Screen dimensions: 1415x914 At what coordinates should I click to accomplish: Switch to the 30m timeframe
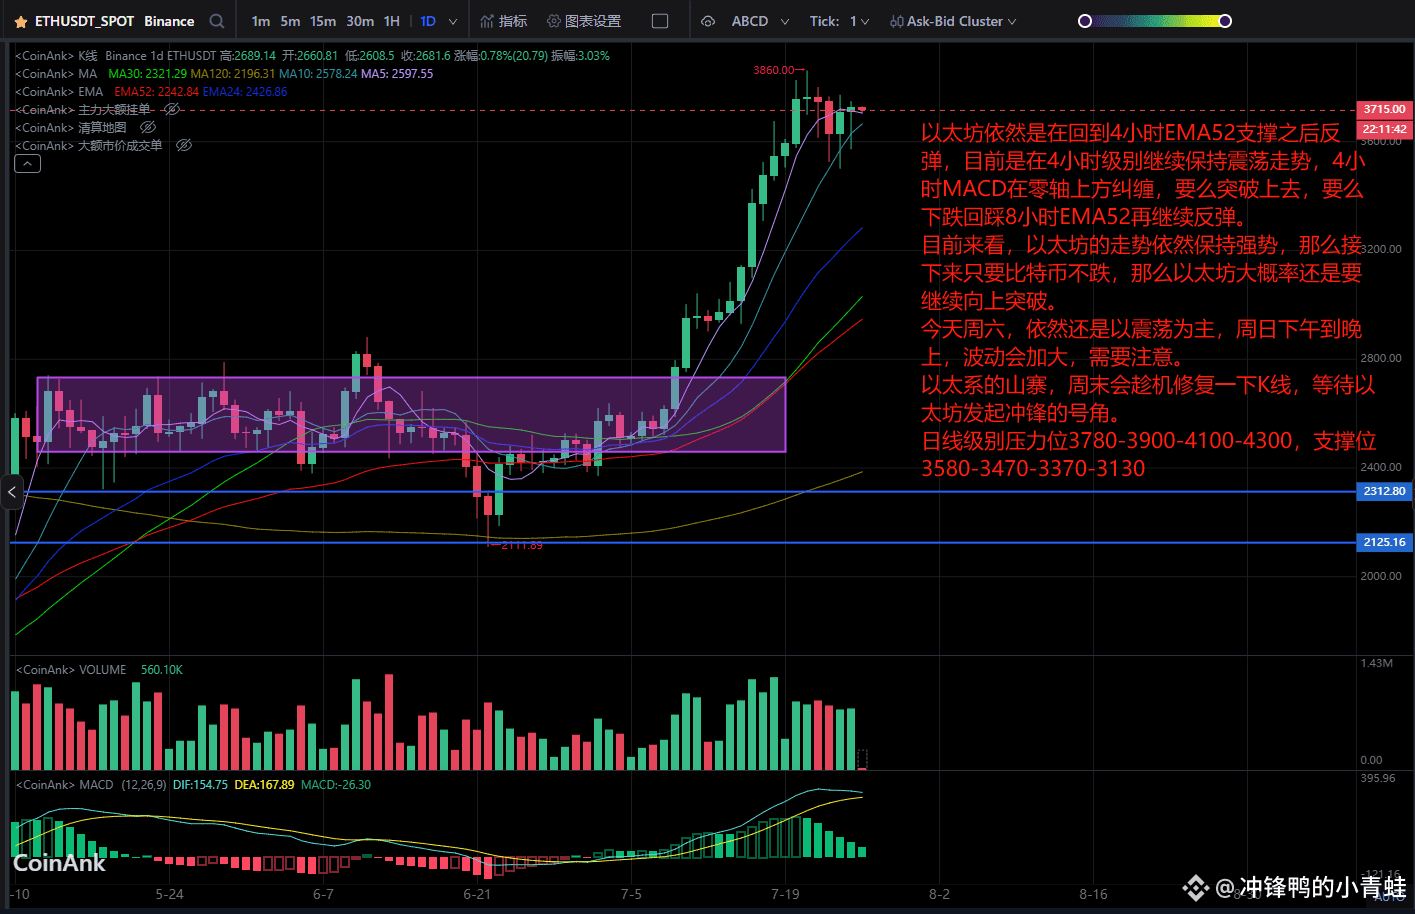[x=360, y=21]
